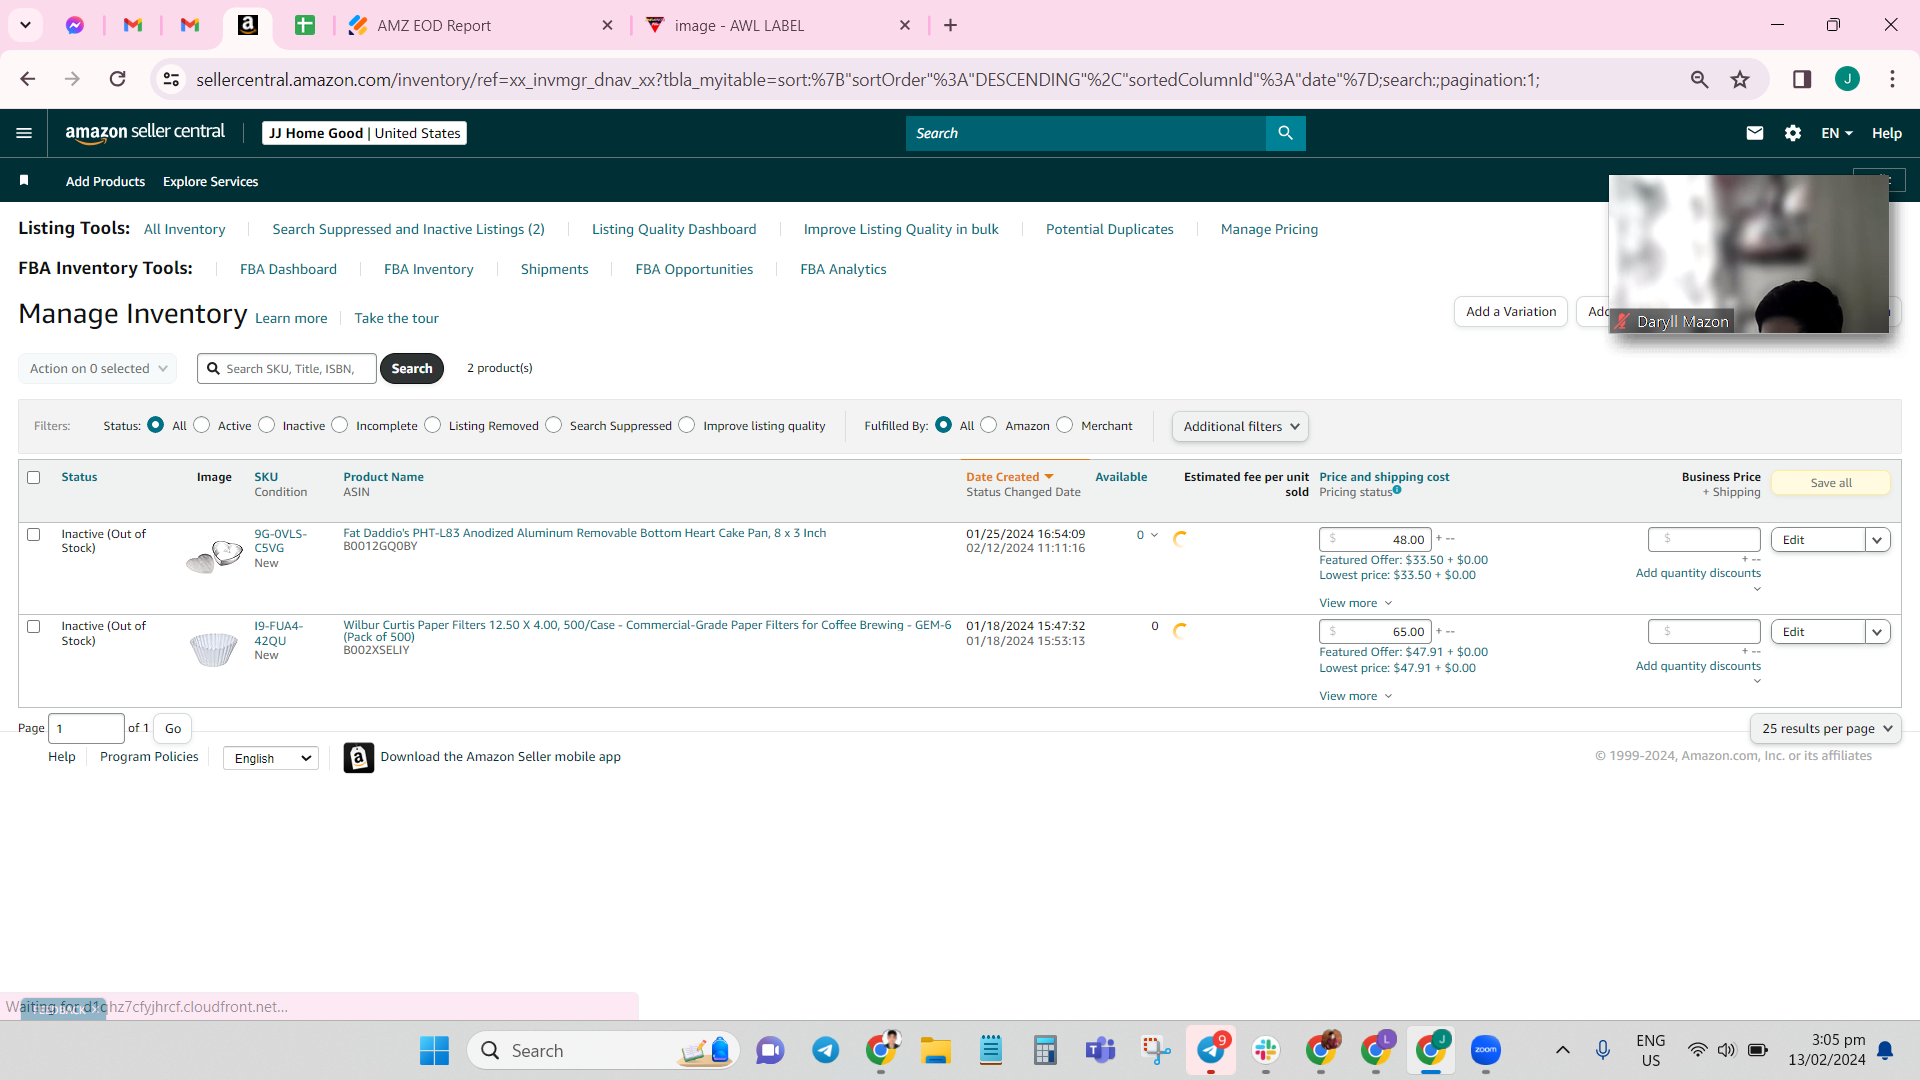Open the Messages envelope icon
The width and height of the screenshot is (1920, 1080).
[1755, 133]
